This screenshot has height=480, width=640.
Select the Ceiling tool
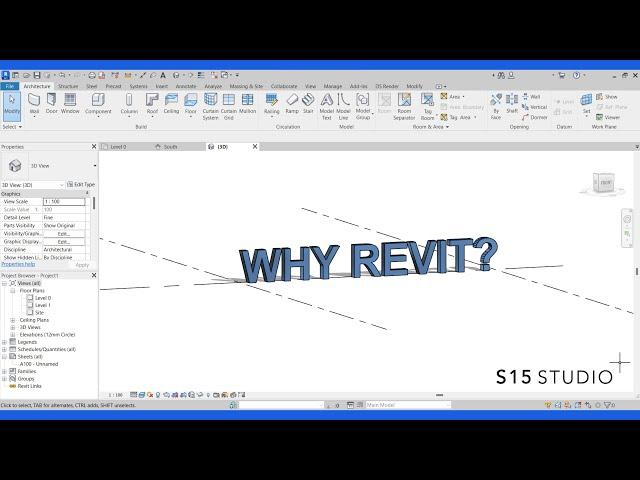(171, 104)
